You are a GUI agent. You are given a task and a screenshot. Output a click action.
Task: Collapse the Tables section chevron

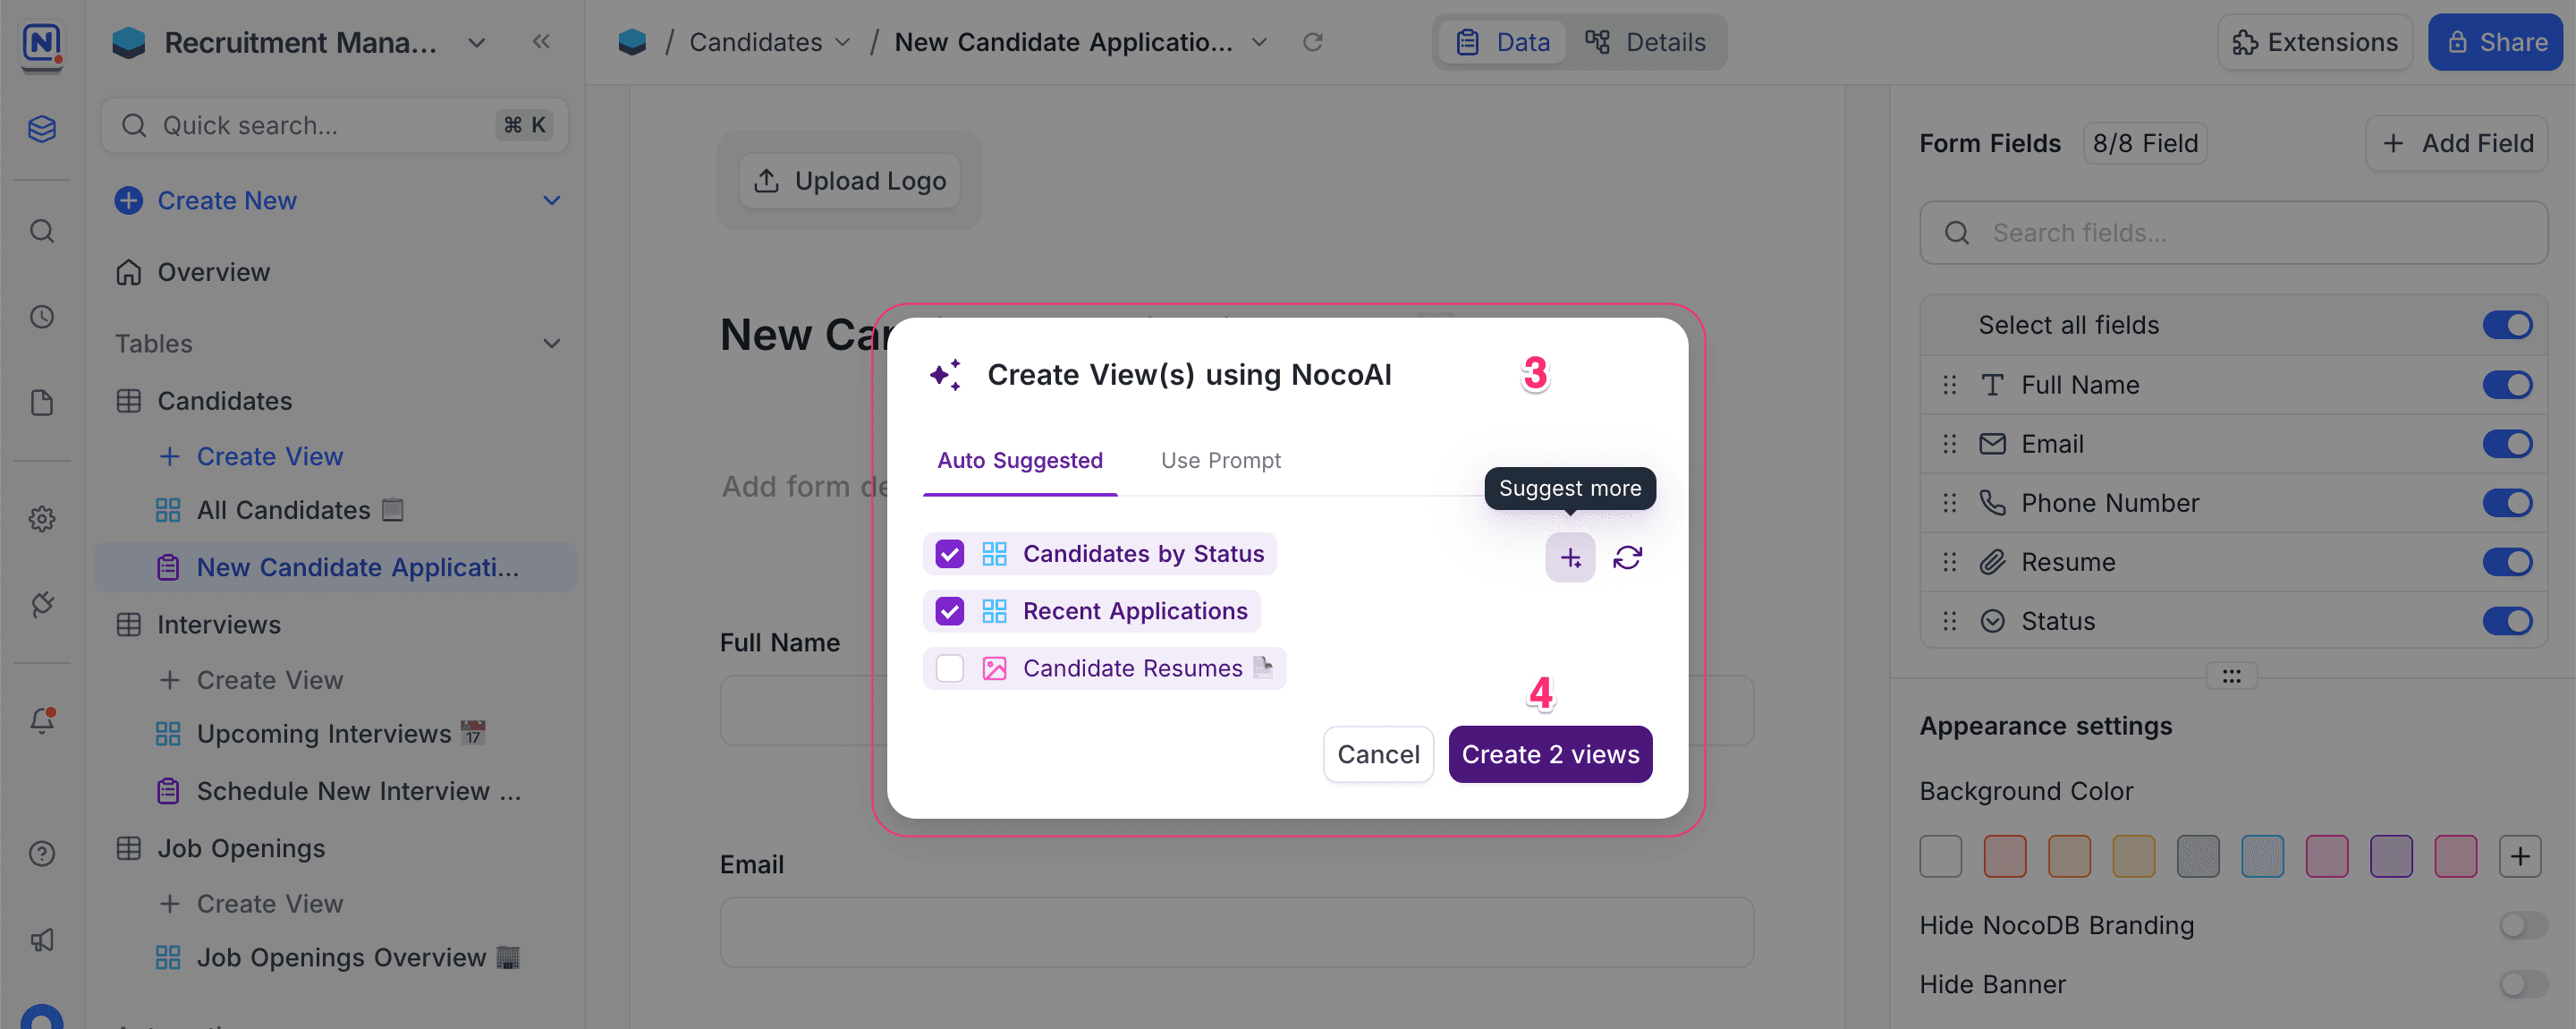coord(551,344)
